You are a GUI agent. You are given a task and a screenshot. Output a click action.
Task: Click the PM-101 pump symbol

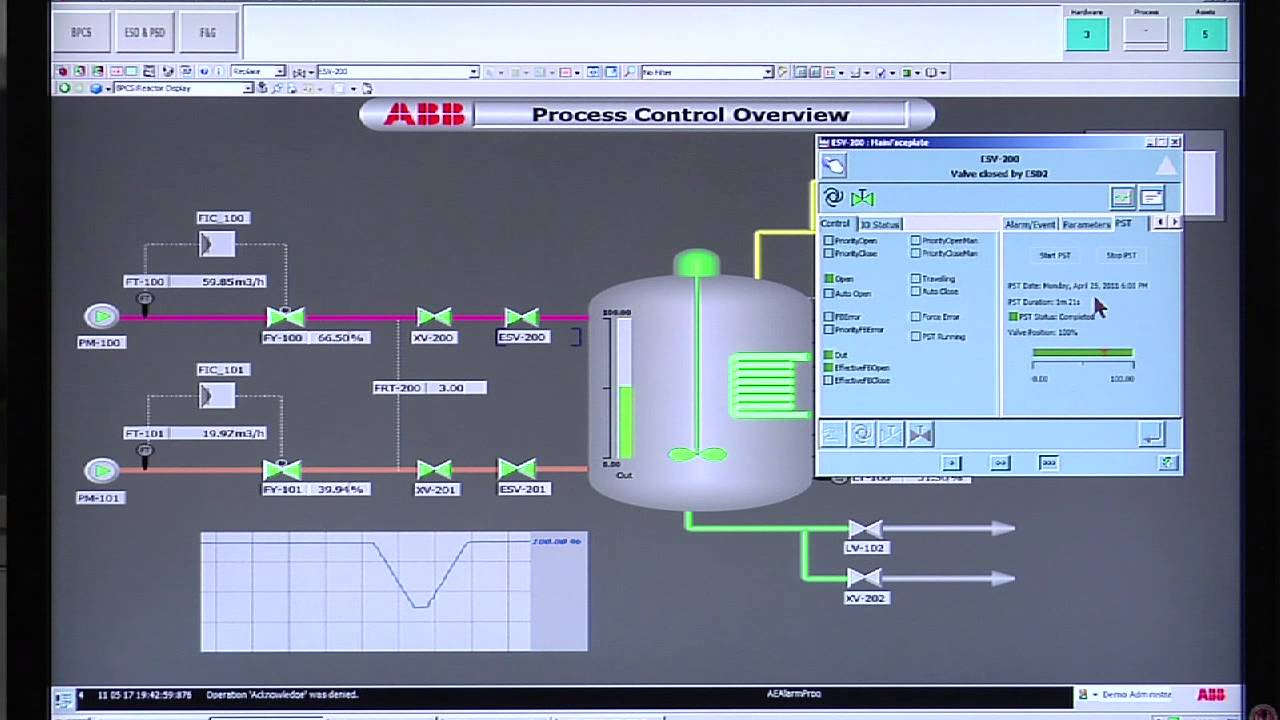coord(101,470)
